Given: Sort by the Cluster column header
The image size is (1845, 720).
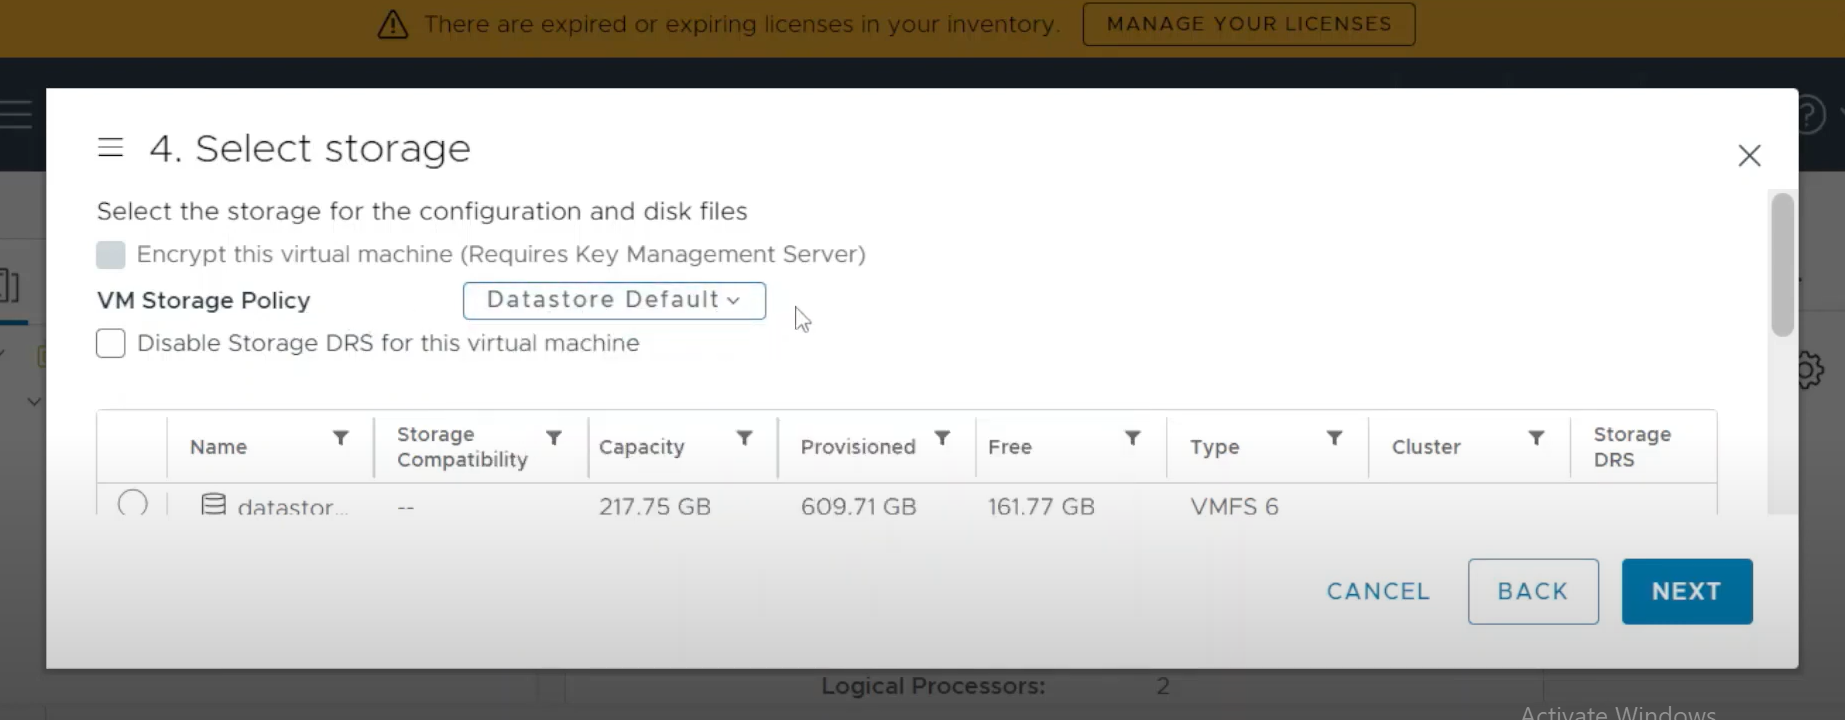Looking at the screenshot, I should click(1426, 447).
